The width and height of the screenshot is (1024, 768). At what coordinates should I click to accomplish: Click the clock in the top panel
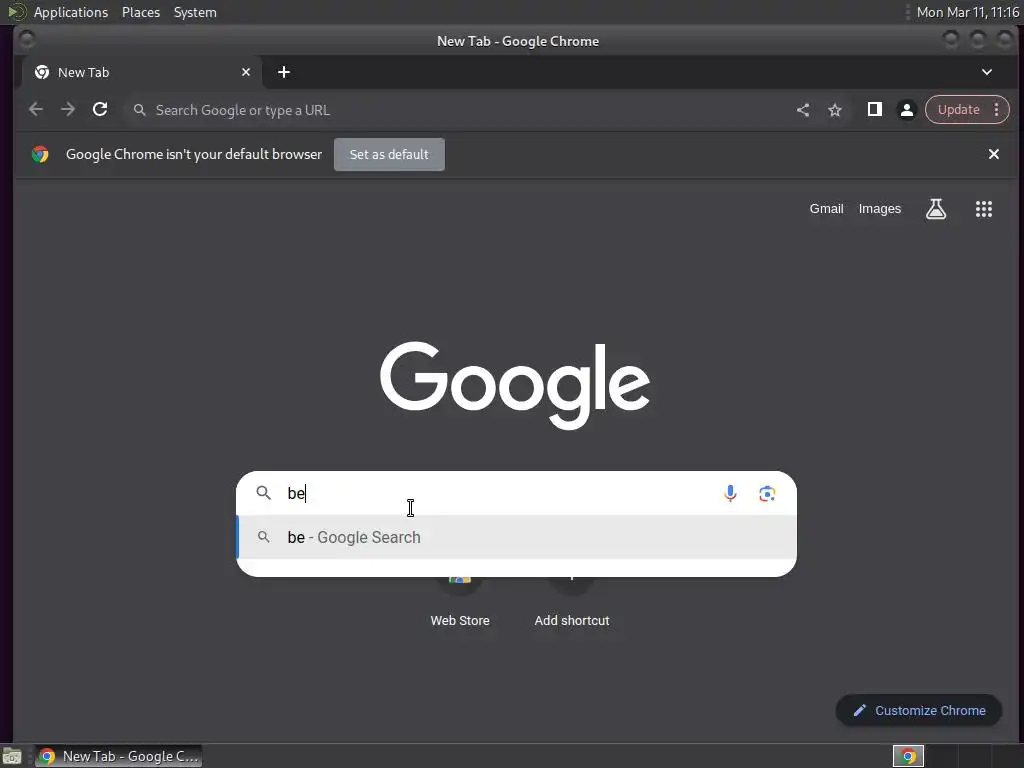pyautogui.click(x=967, y=12)
